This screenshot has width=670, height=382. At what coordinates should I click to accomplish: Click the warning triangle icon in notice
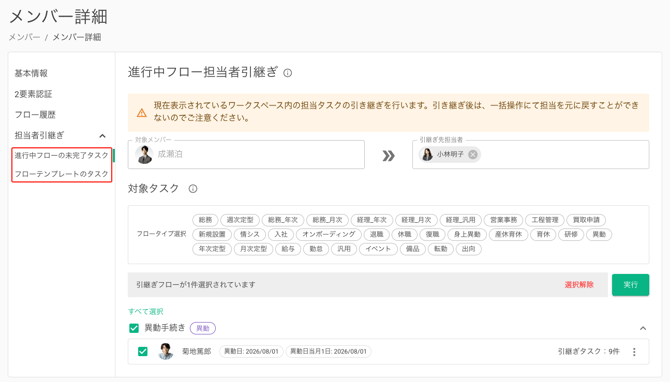(141, 113)
